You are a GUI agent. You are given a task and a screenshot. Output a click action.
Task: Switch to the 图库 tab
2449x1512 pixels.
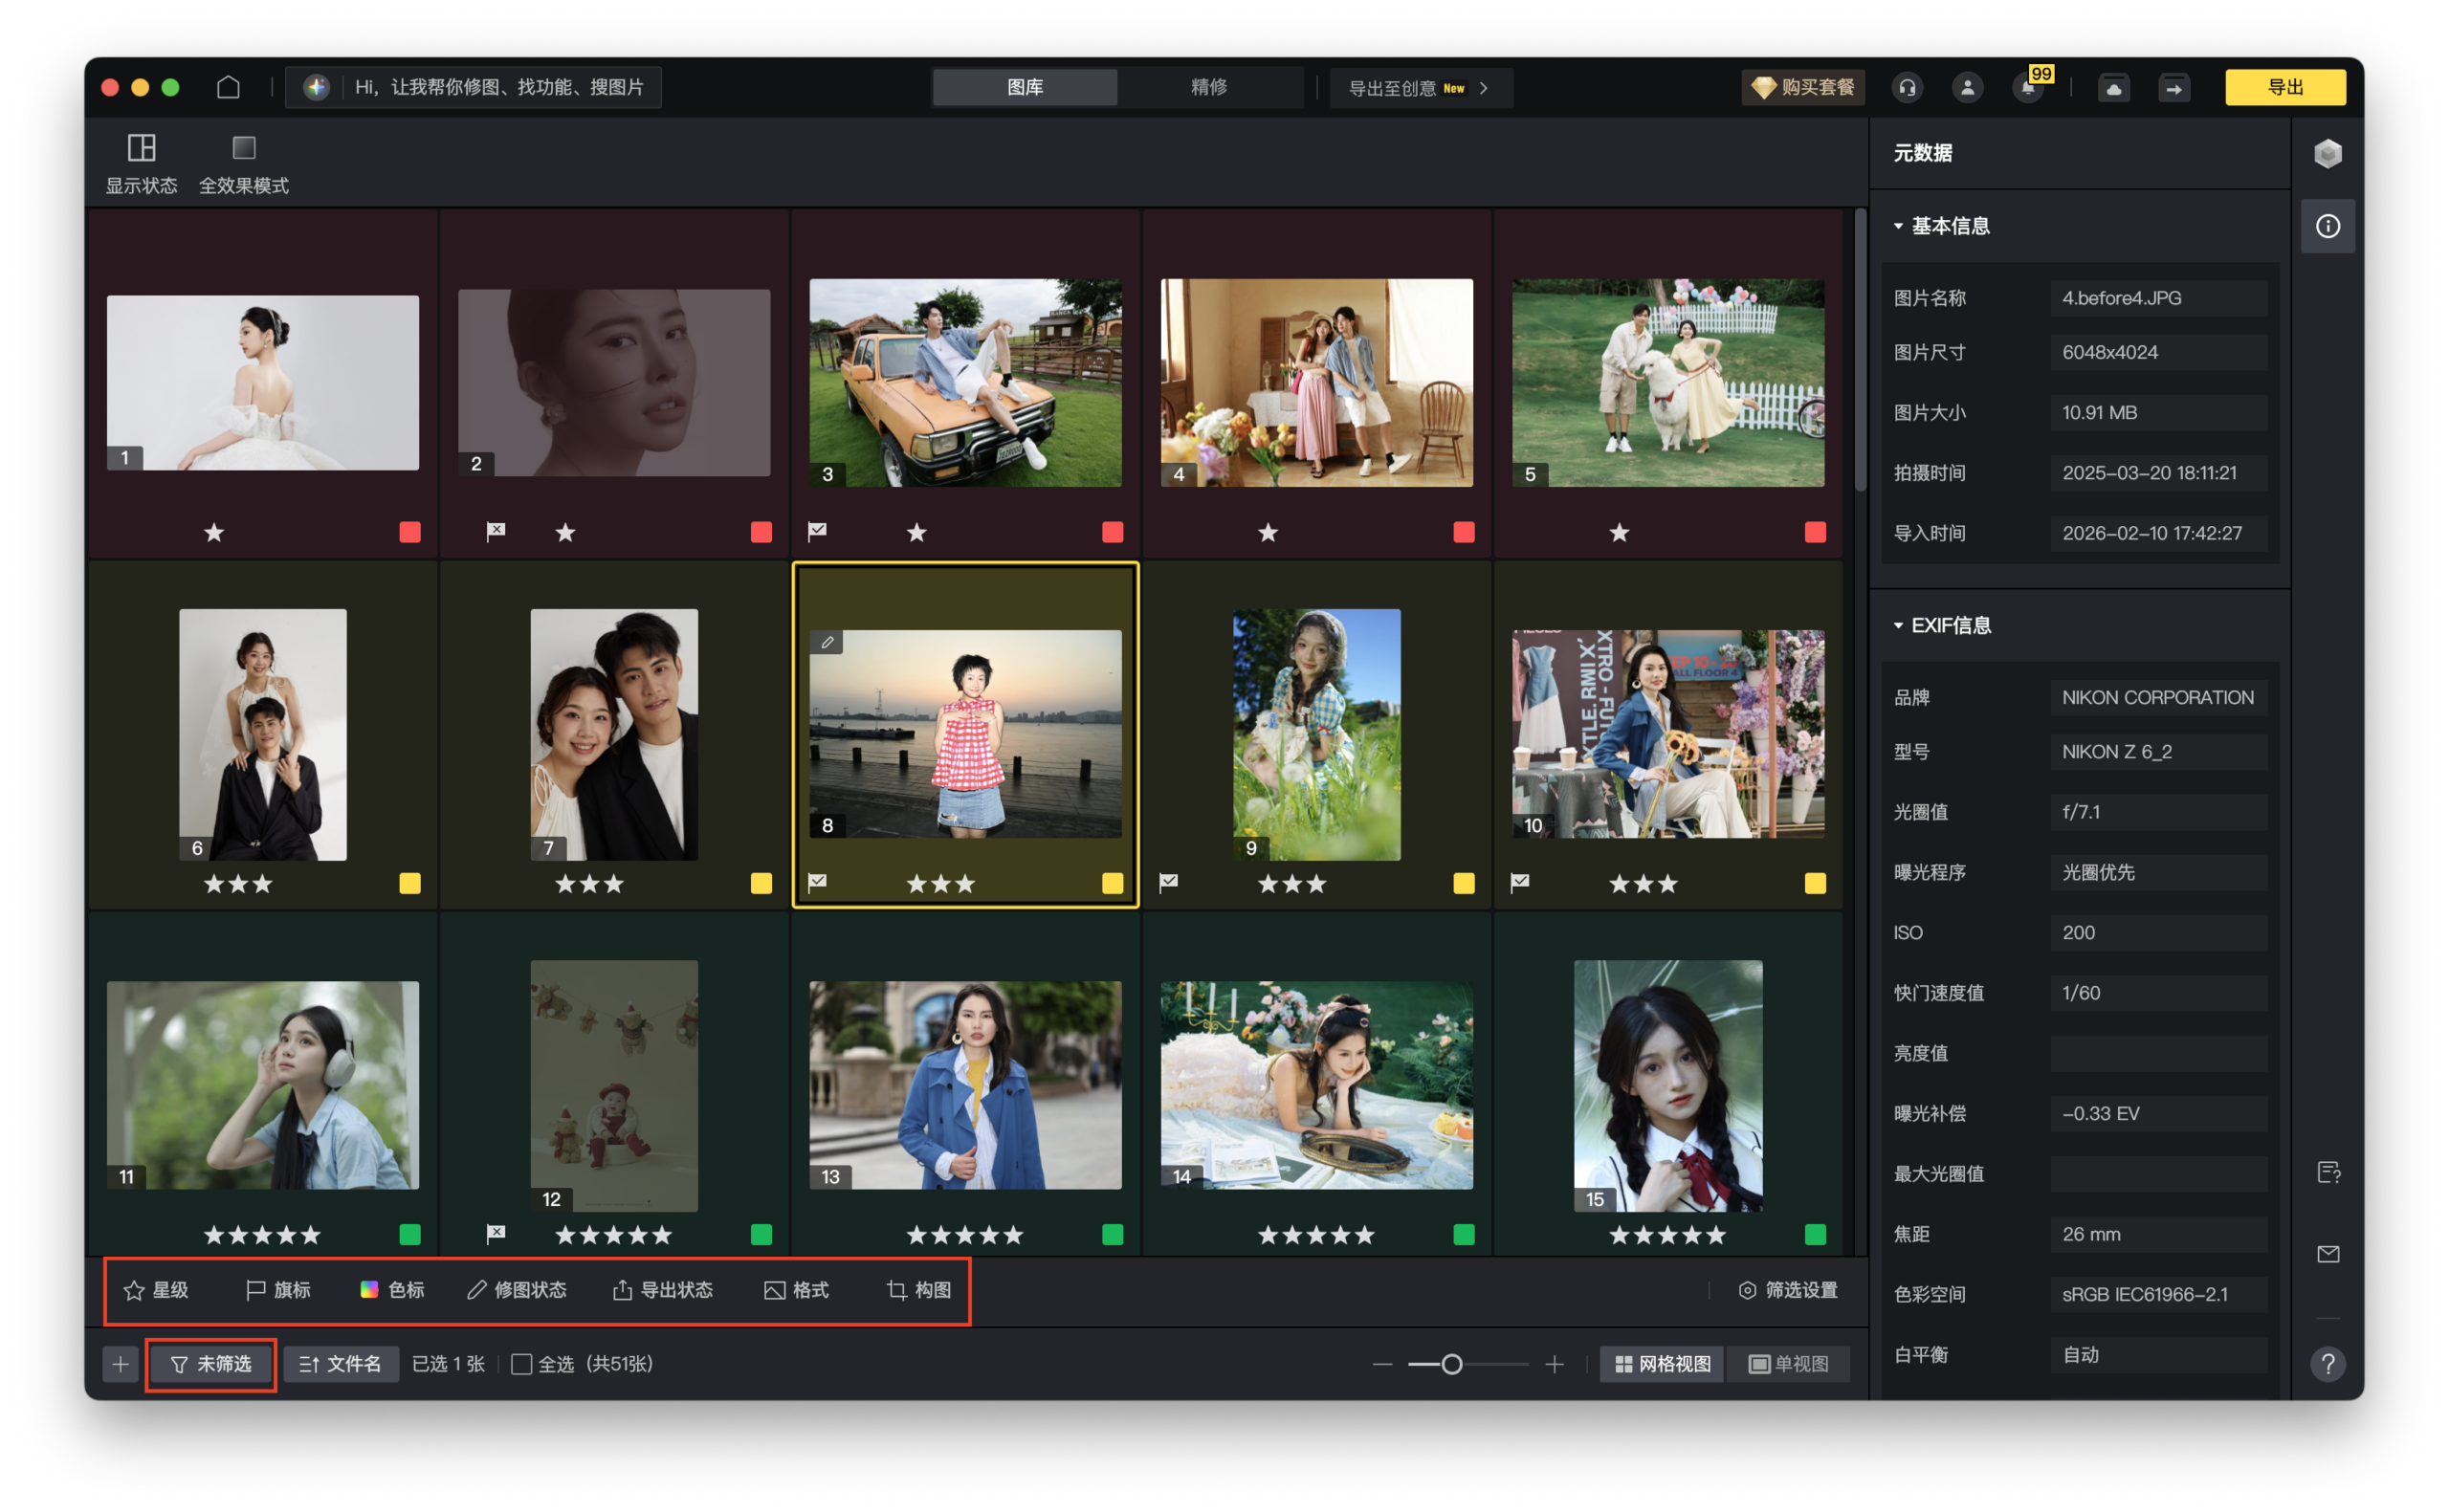[1024, 87]
